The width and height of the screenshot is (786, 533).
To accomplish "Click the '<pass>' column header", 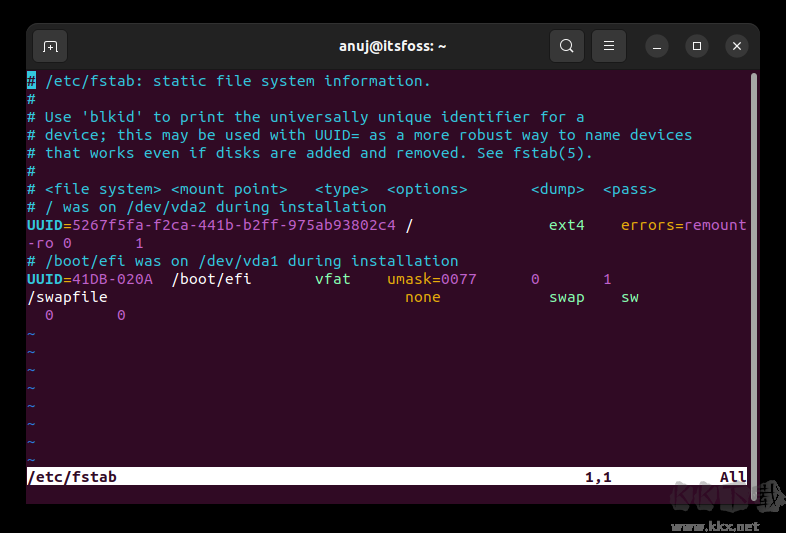I will (x=630, y=190).
